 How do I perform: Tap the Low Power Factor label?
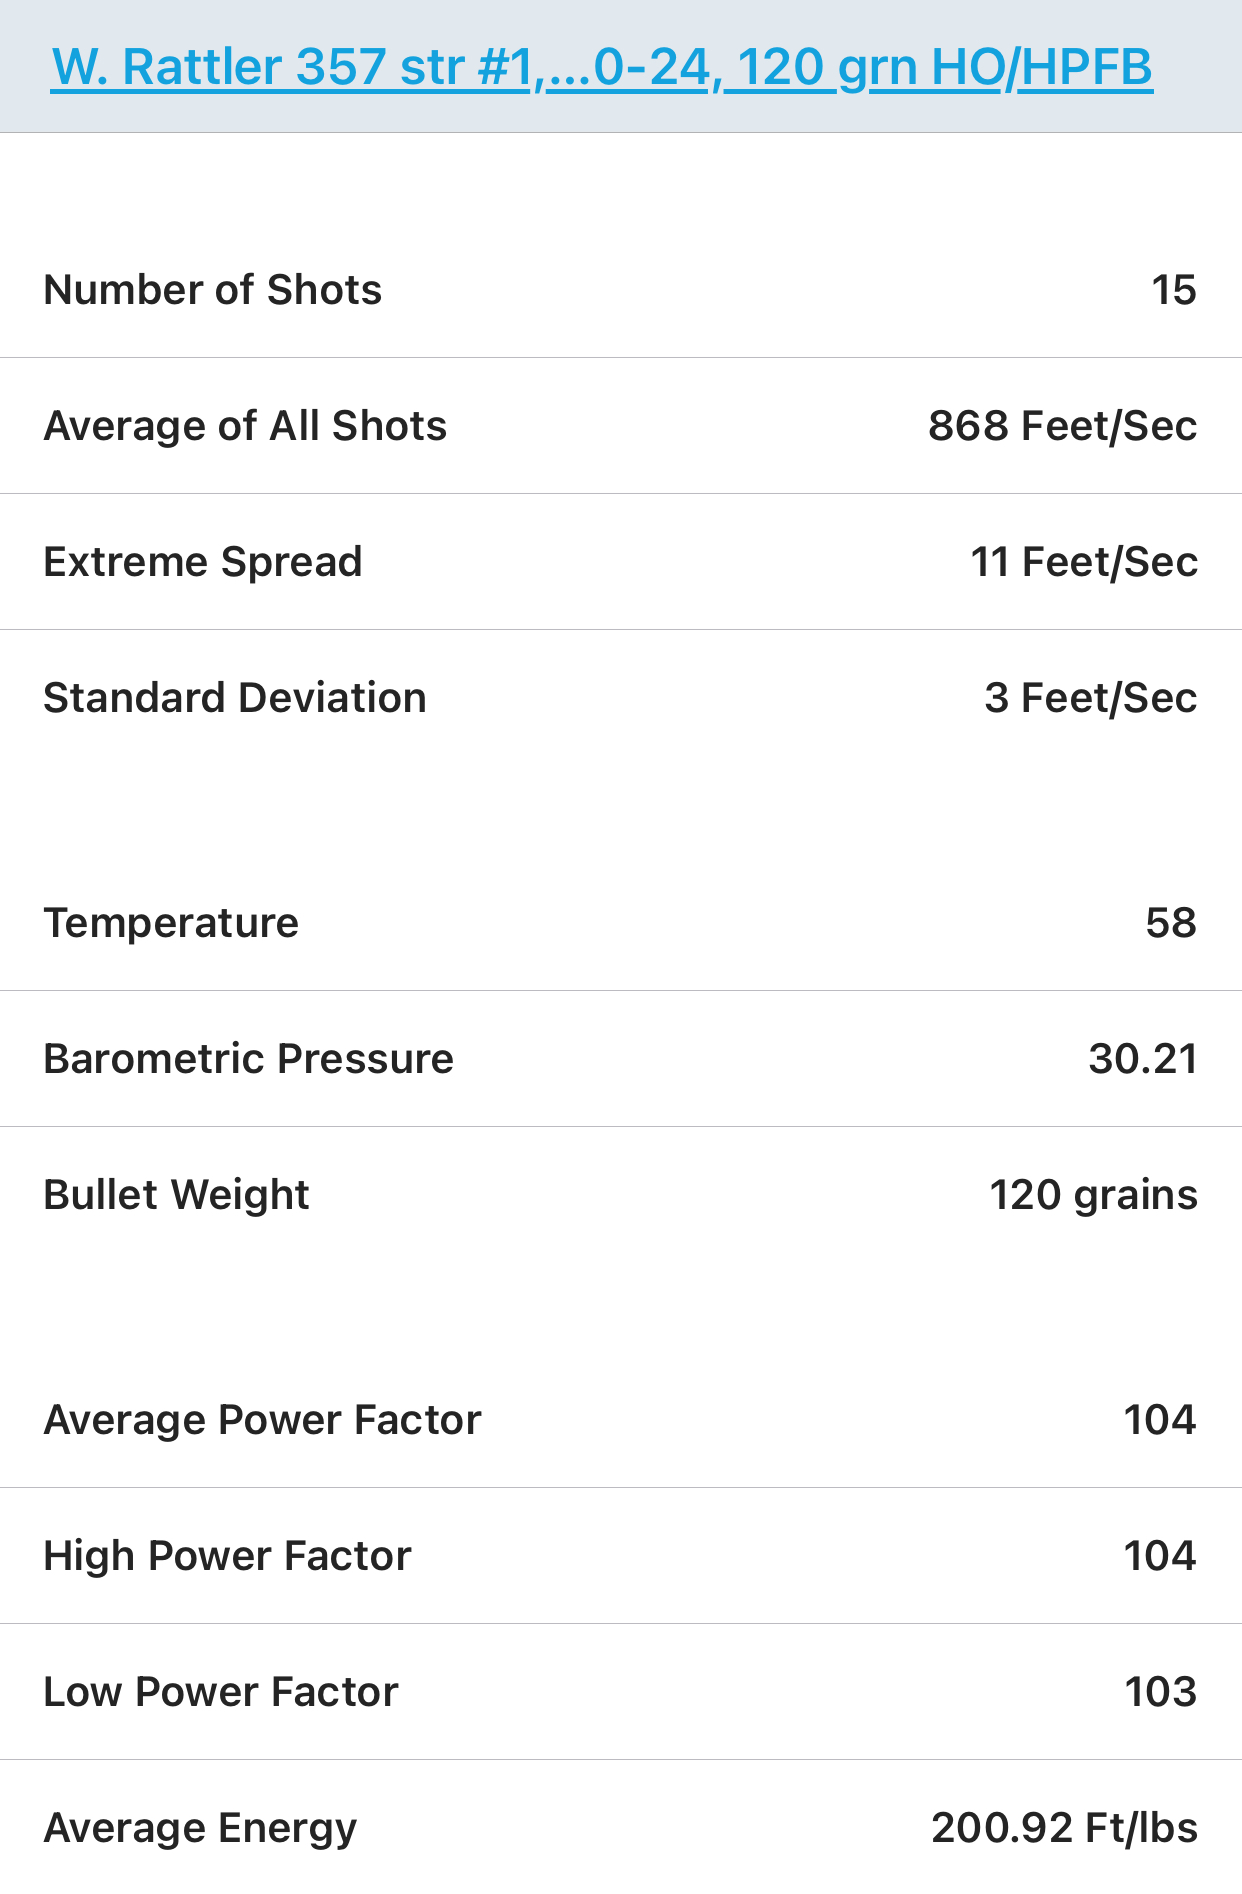[x=221, y=1692]
